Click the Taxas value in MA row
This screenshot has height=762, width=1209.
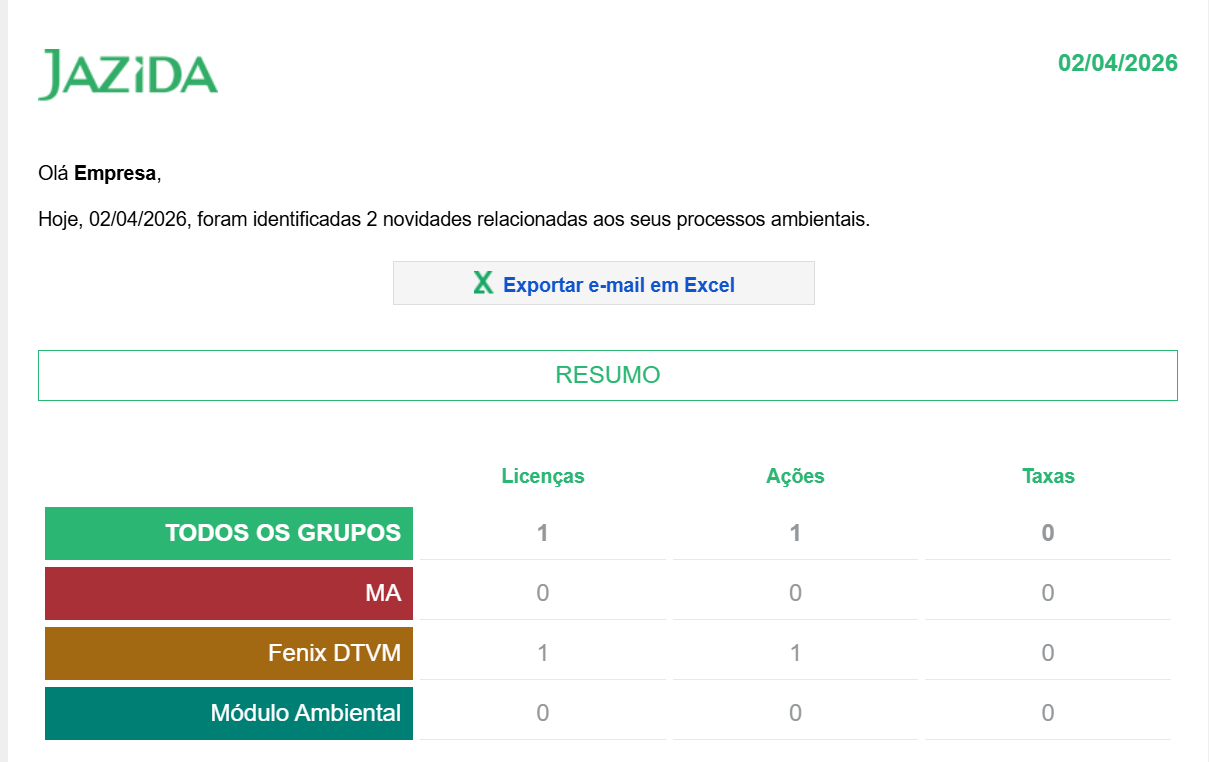coord(1047,593)
